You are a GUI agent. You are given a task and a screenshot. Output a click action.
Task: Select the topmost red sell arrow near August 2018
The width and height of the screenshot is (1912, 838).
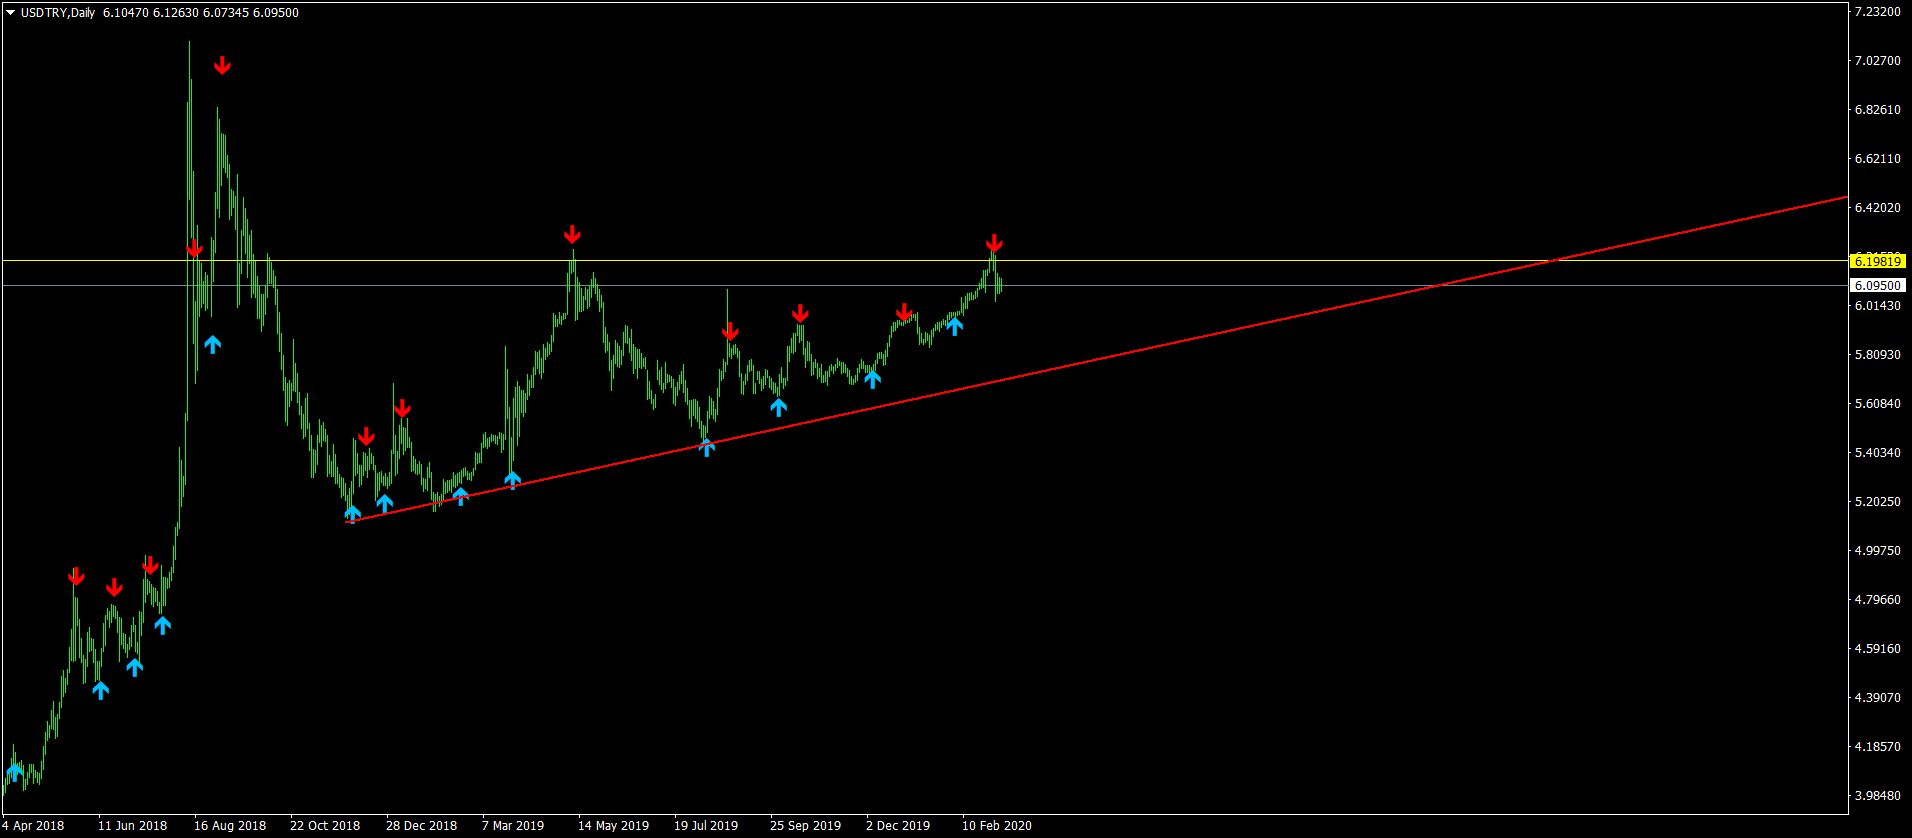point(222,66)
